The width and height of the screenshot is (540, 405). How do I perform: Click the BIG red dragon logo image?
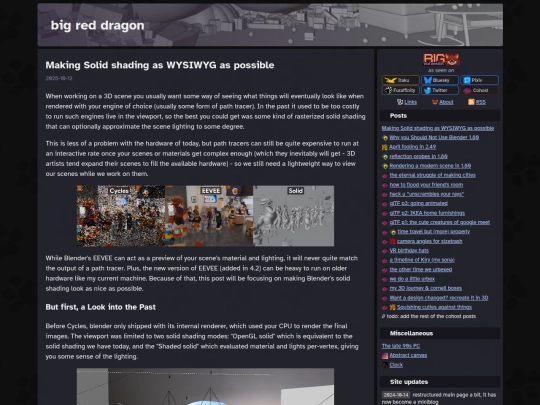pos(441,59)
